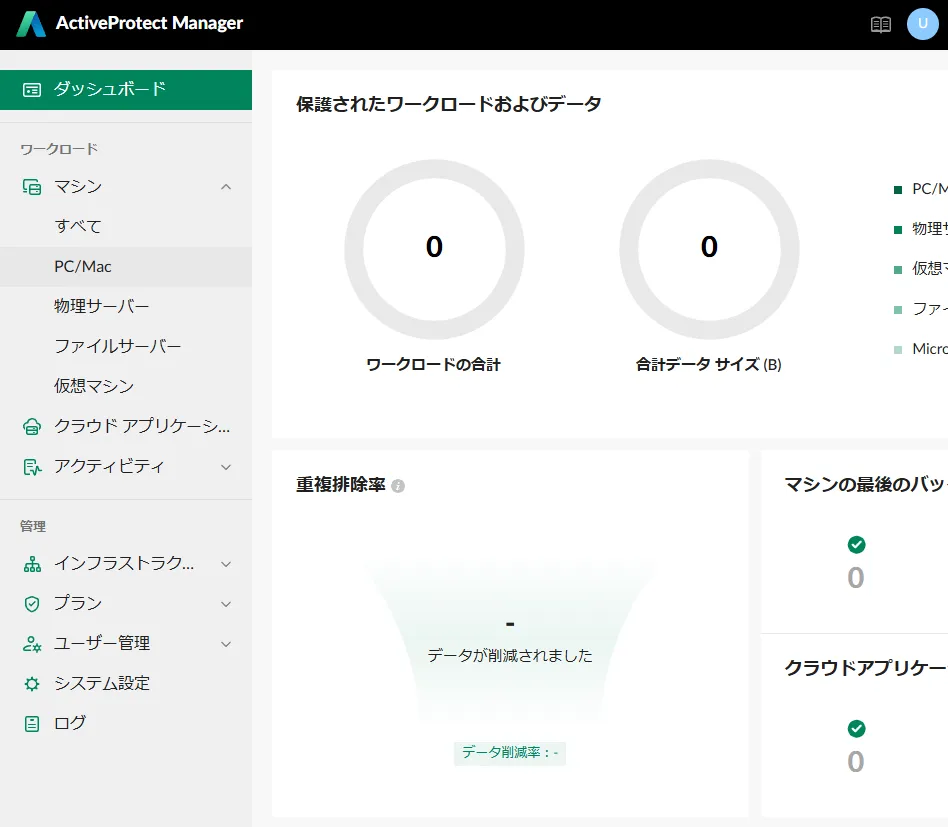Image resolution: width=948 pixels, height=827 pixels.
Task: Click the green check under マシンの最後のバックアップ
Action: coord(856,545)
